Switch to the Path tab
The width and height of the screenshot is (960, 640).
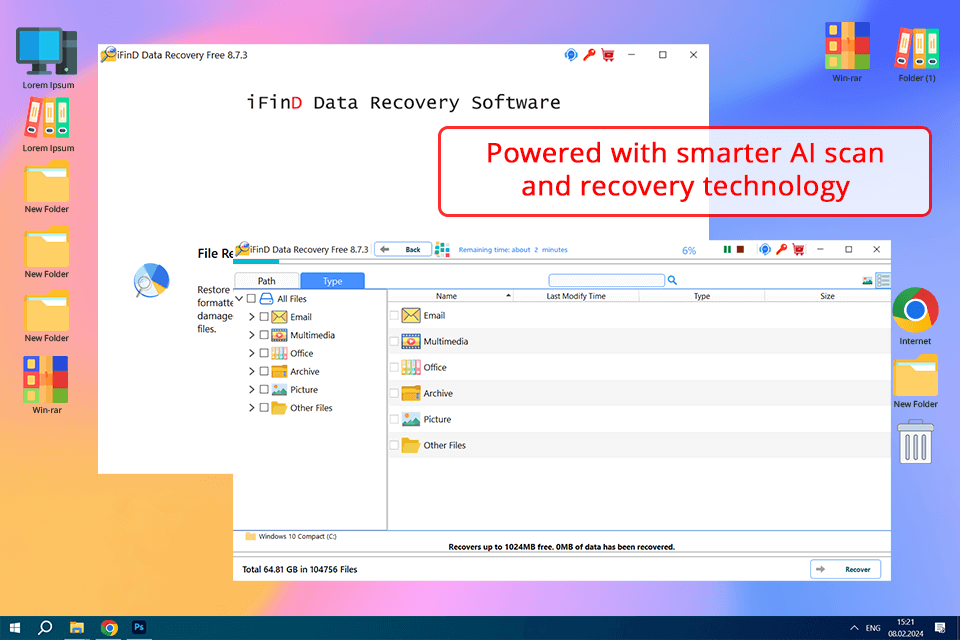(x=266, y=280)
